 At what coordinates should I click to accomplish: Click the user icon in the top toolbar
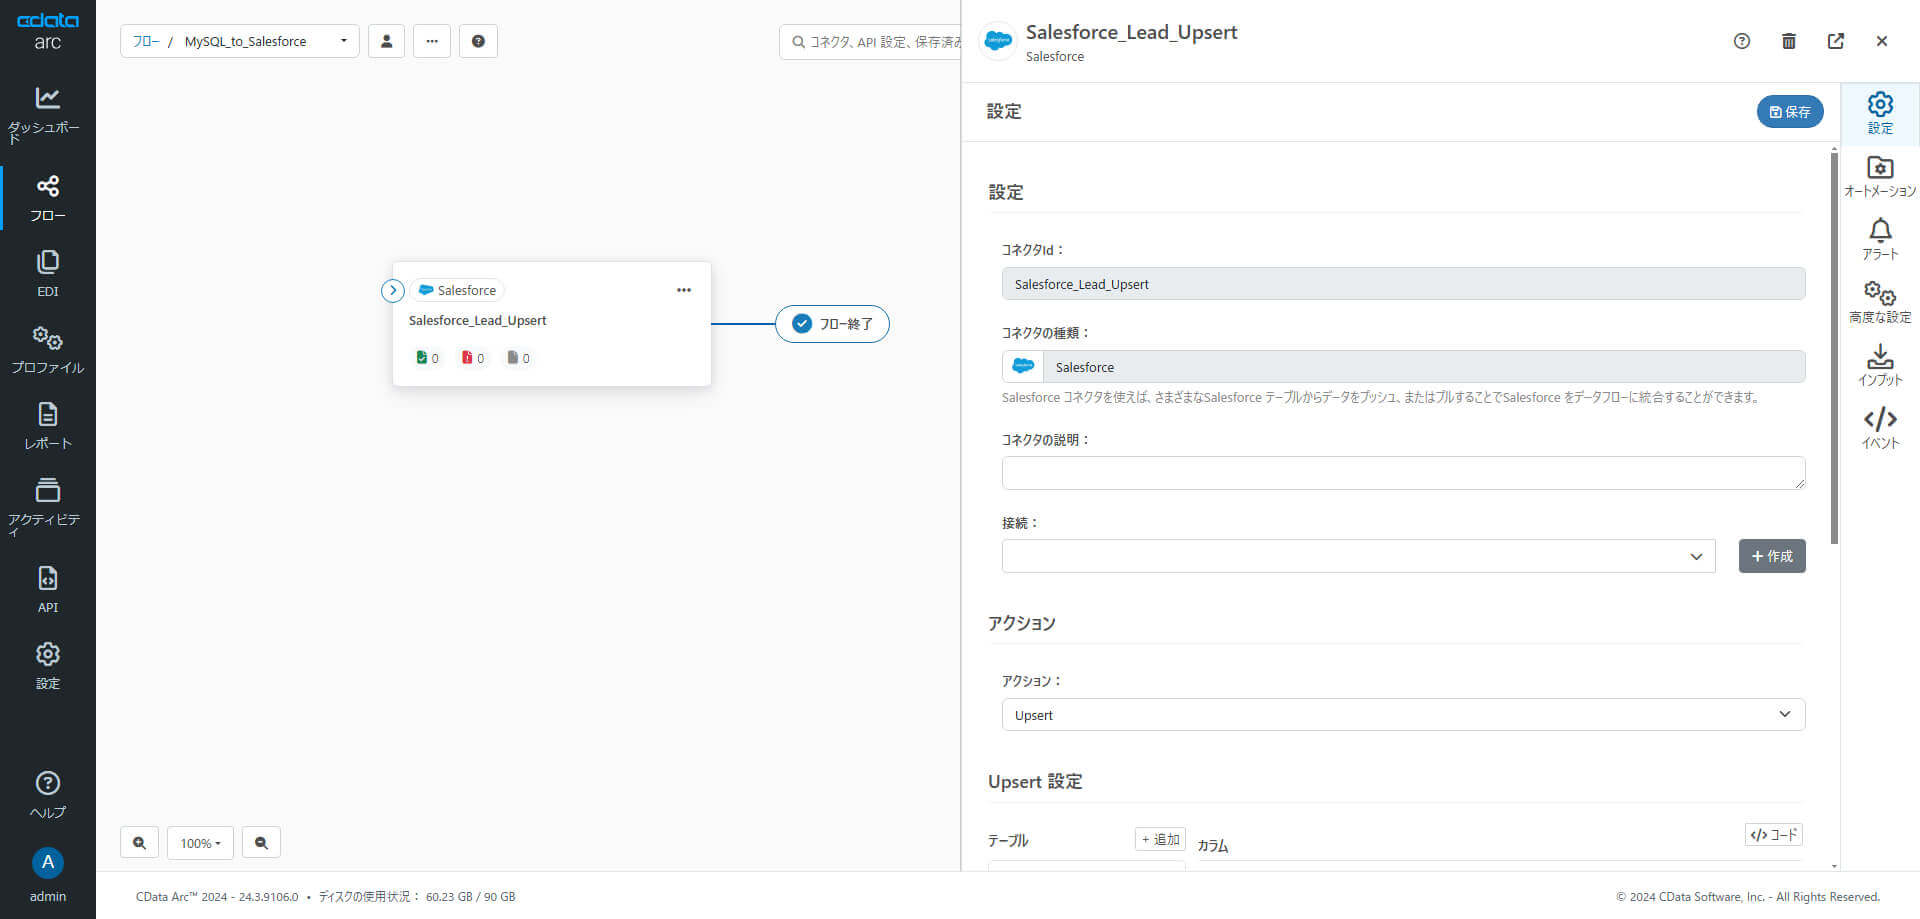tap(386, 41)
